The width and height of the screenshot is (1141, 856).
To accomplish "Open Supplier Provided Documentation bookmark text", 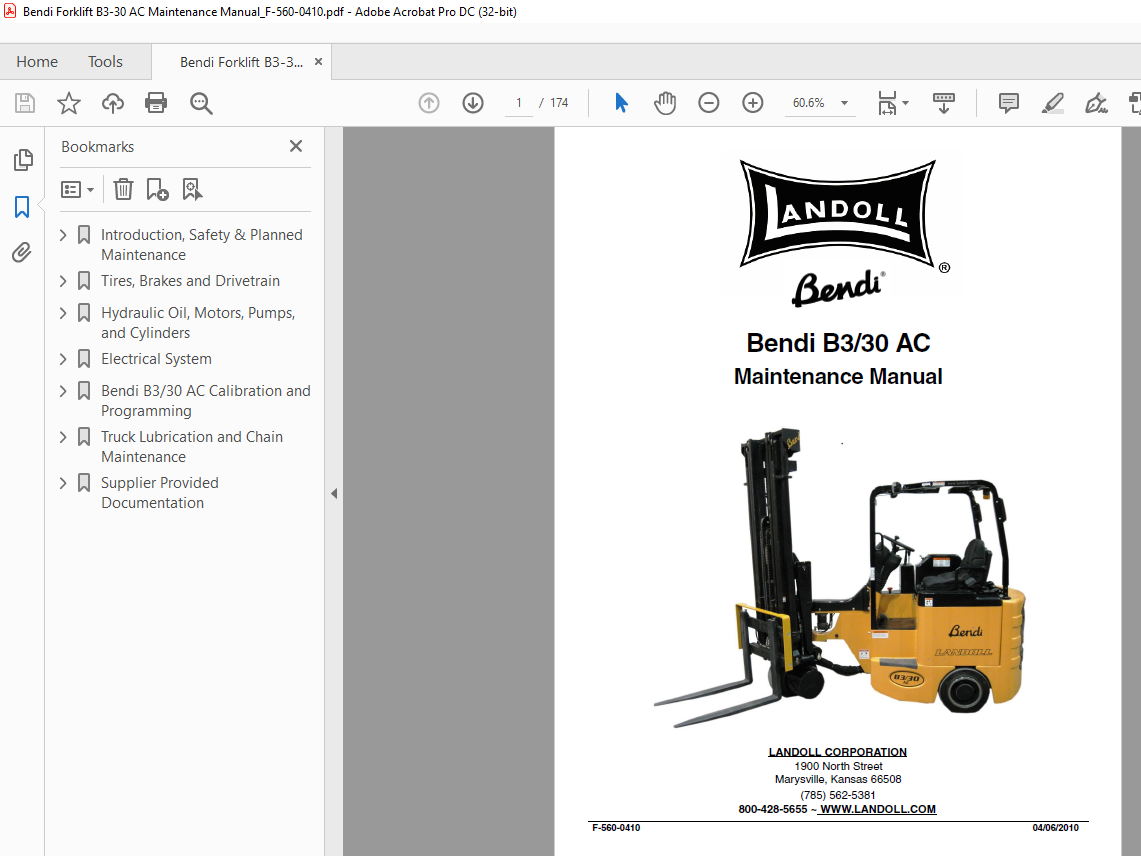I will 160,493.
